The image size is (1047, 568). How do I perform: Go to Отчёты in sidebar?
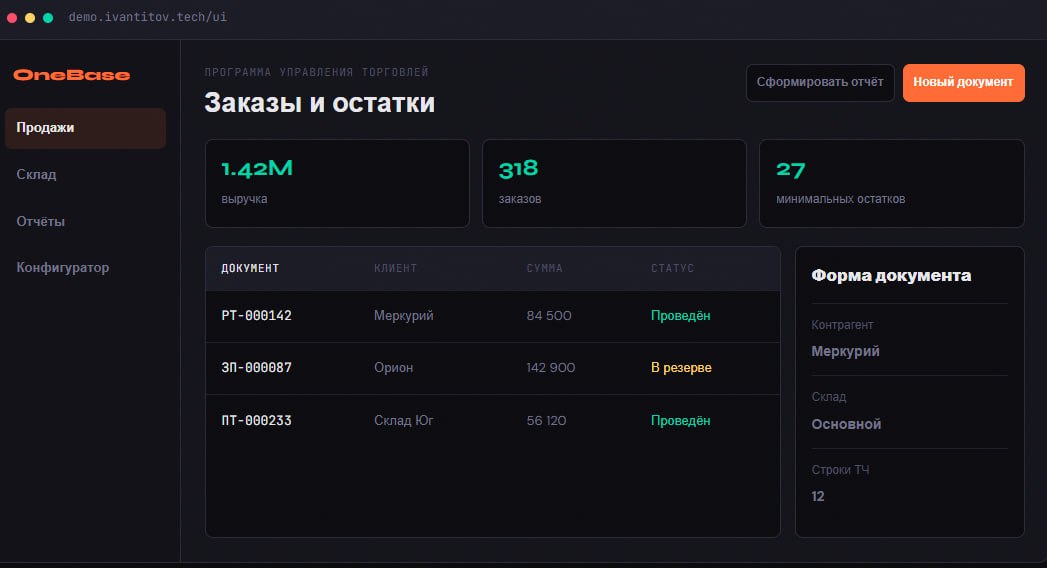click(x=85, y=221)
